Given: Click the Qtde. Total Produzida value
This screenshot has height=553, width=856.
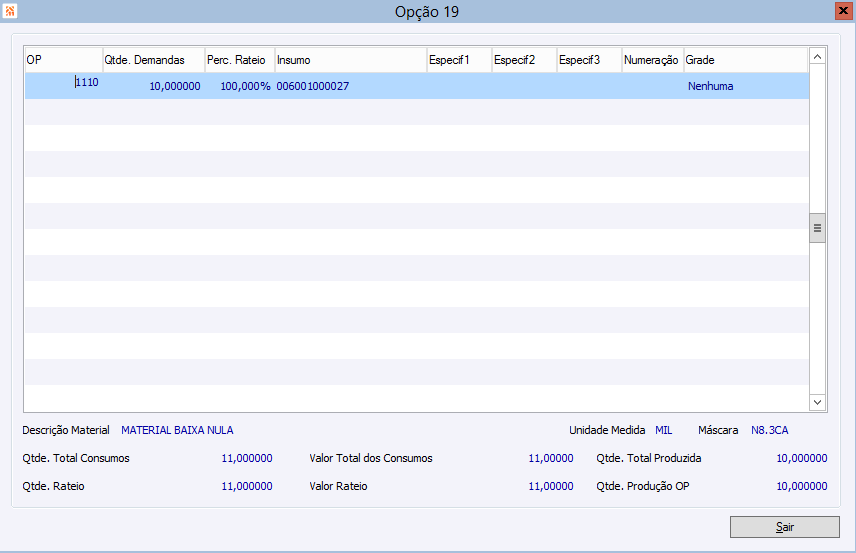Looking at the screenshot, I should (x=802, y=458).
